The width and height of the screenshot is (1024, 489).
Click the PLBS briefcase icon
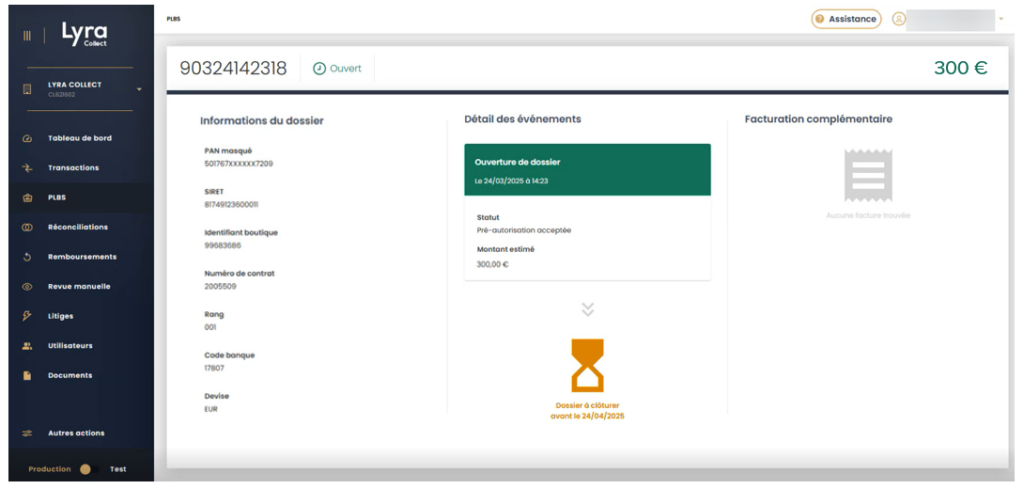click(x=27, y=198)
